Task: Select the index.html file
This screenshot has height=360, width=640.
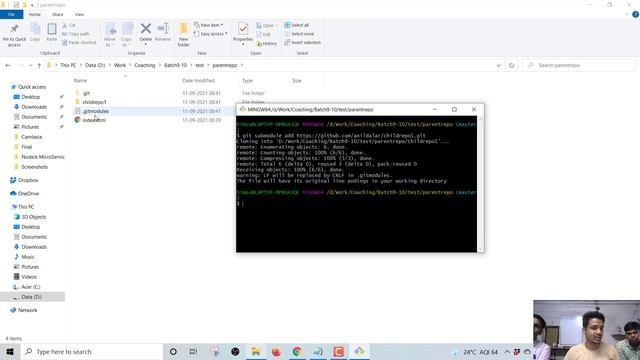Action: coord(94,120)
